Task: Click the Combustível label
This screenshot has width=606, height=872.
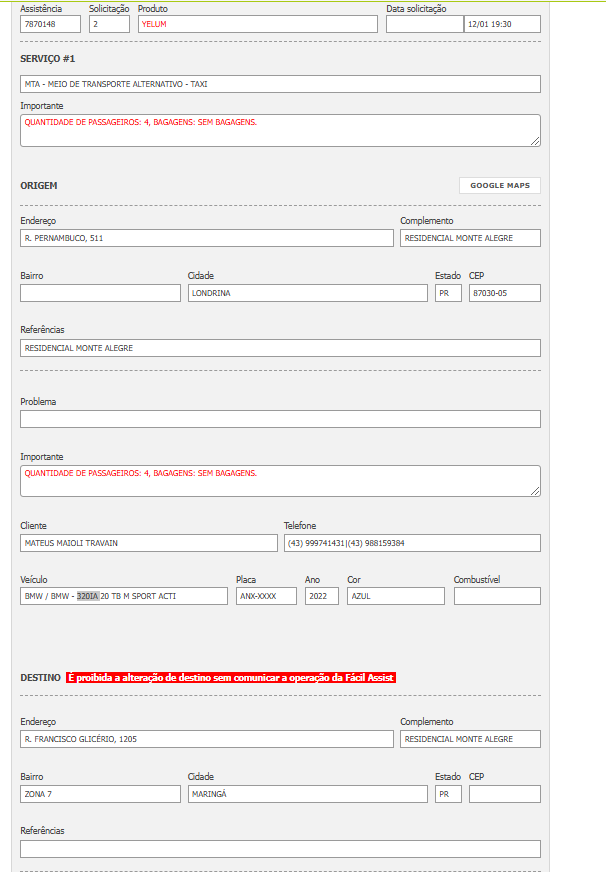Action: (477, 579)
